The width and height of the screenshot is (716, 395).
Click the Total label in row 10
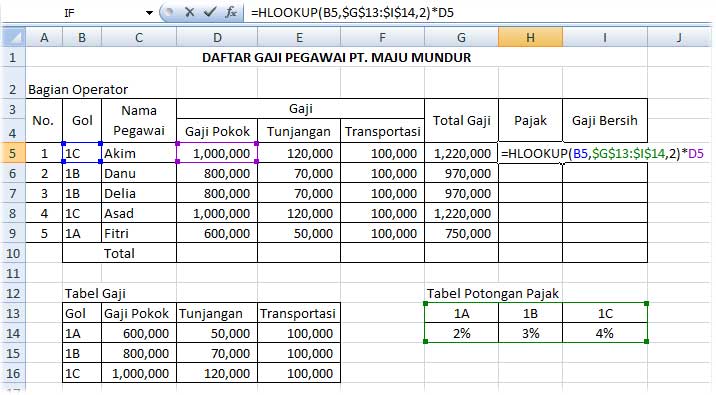[x=119, y=253]
